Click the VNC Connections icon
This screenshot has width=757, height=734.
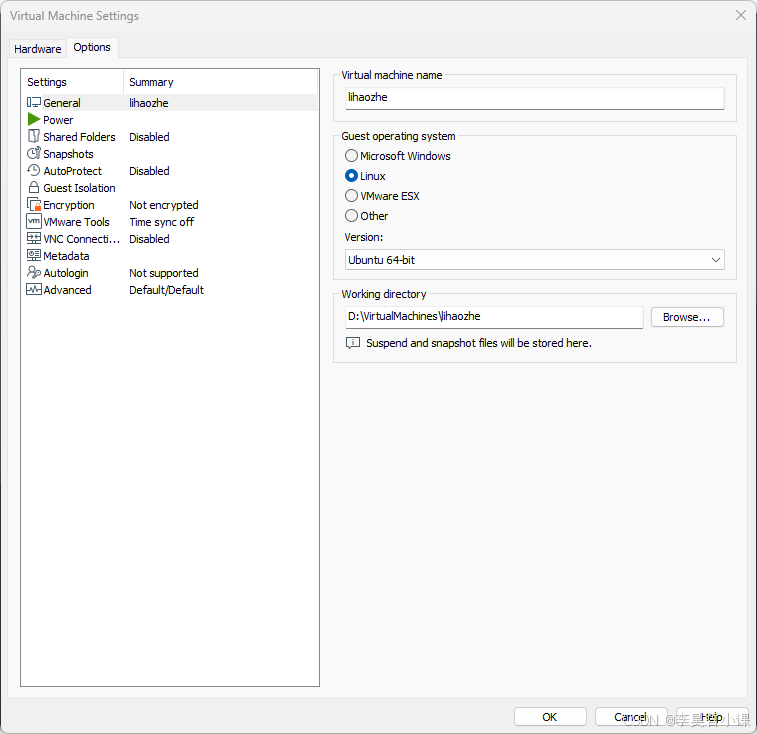pos(34,238)
